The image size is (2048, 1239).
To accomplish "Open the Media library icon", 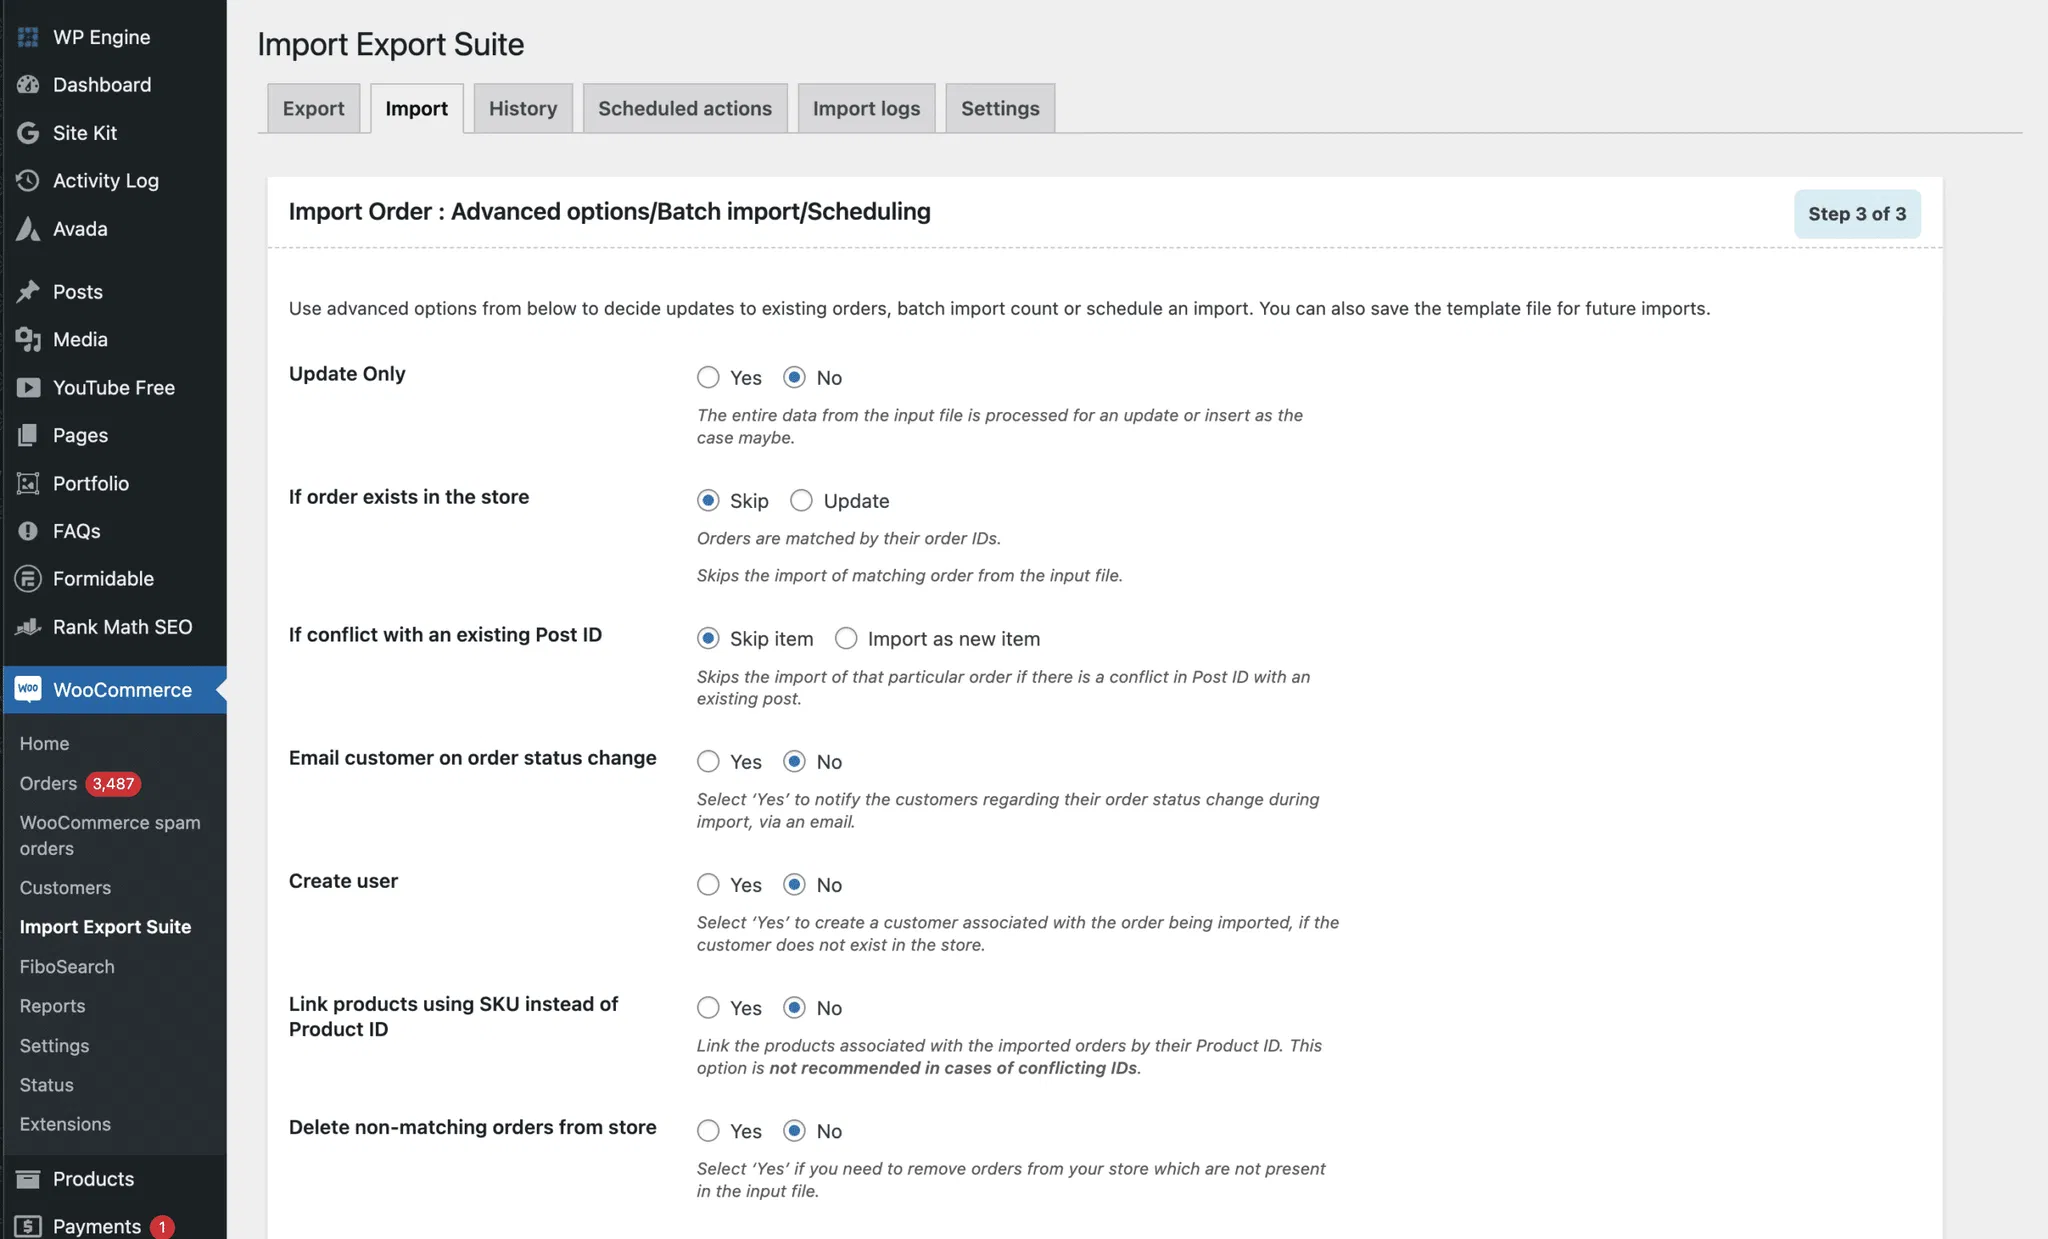I will (x=28, y=340).
